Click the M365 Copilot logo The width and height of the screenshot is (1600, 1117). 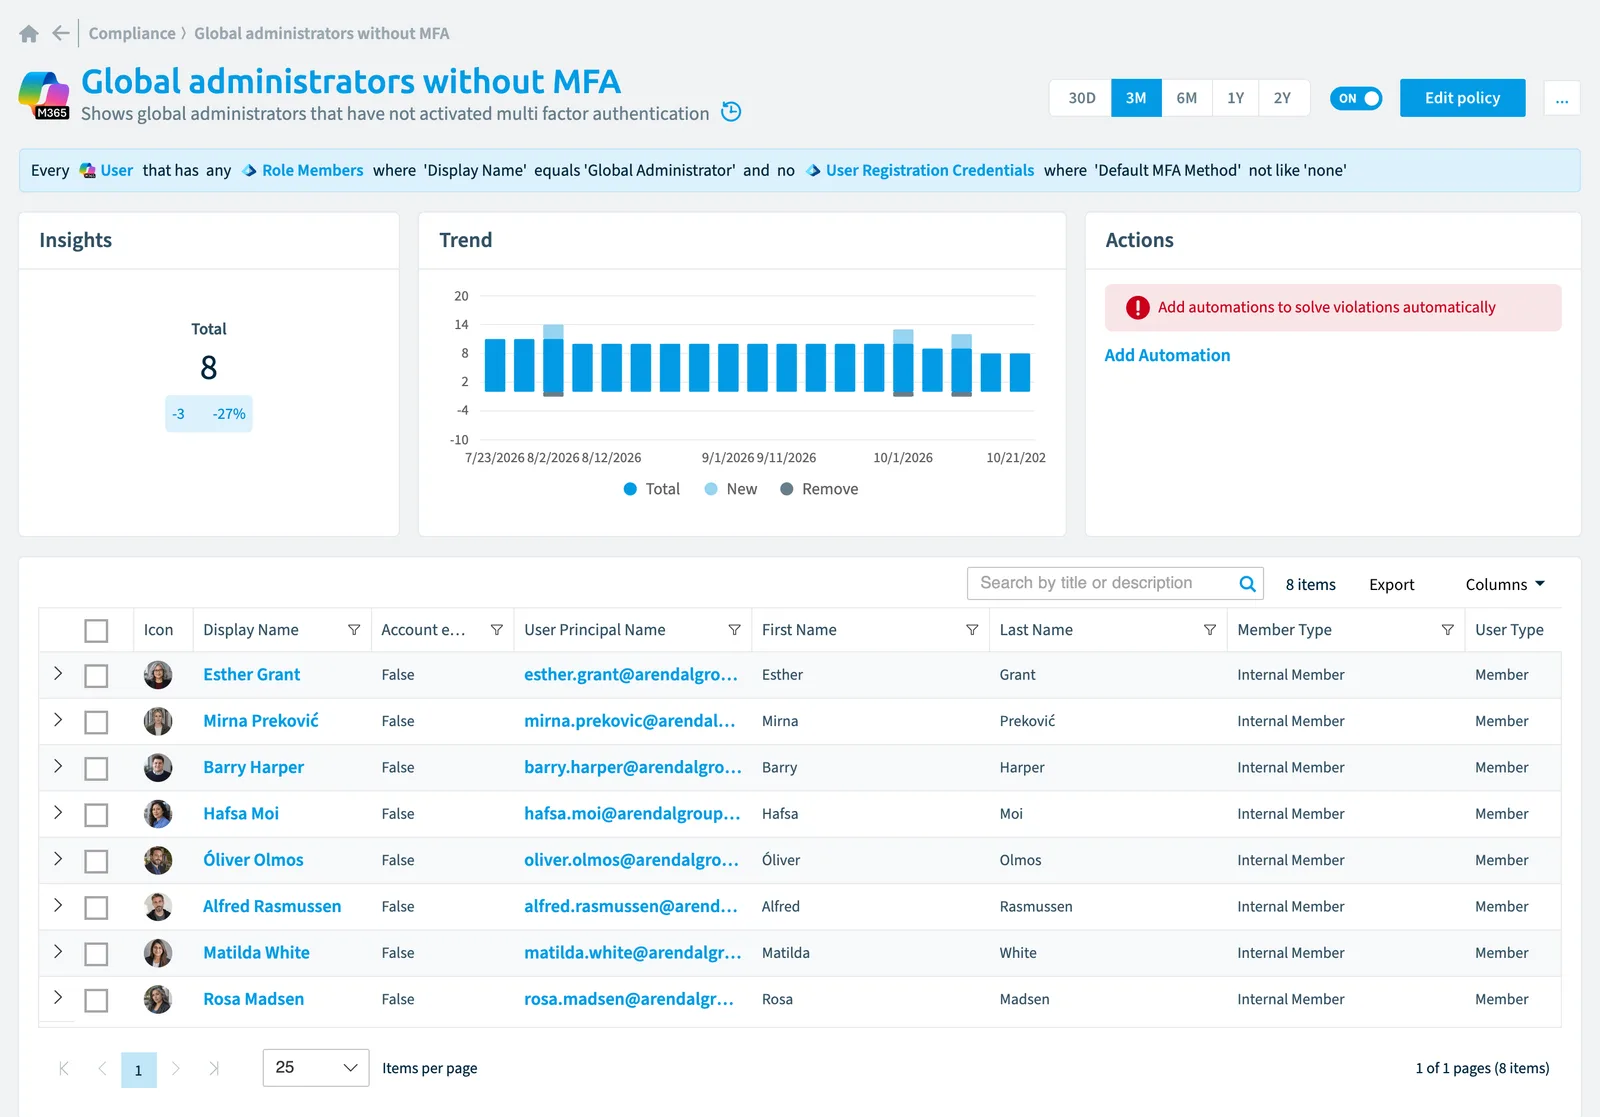pos(44,95)
